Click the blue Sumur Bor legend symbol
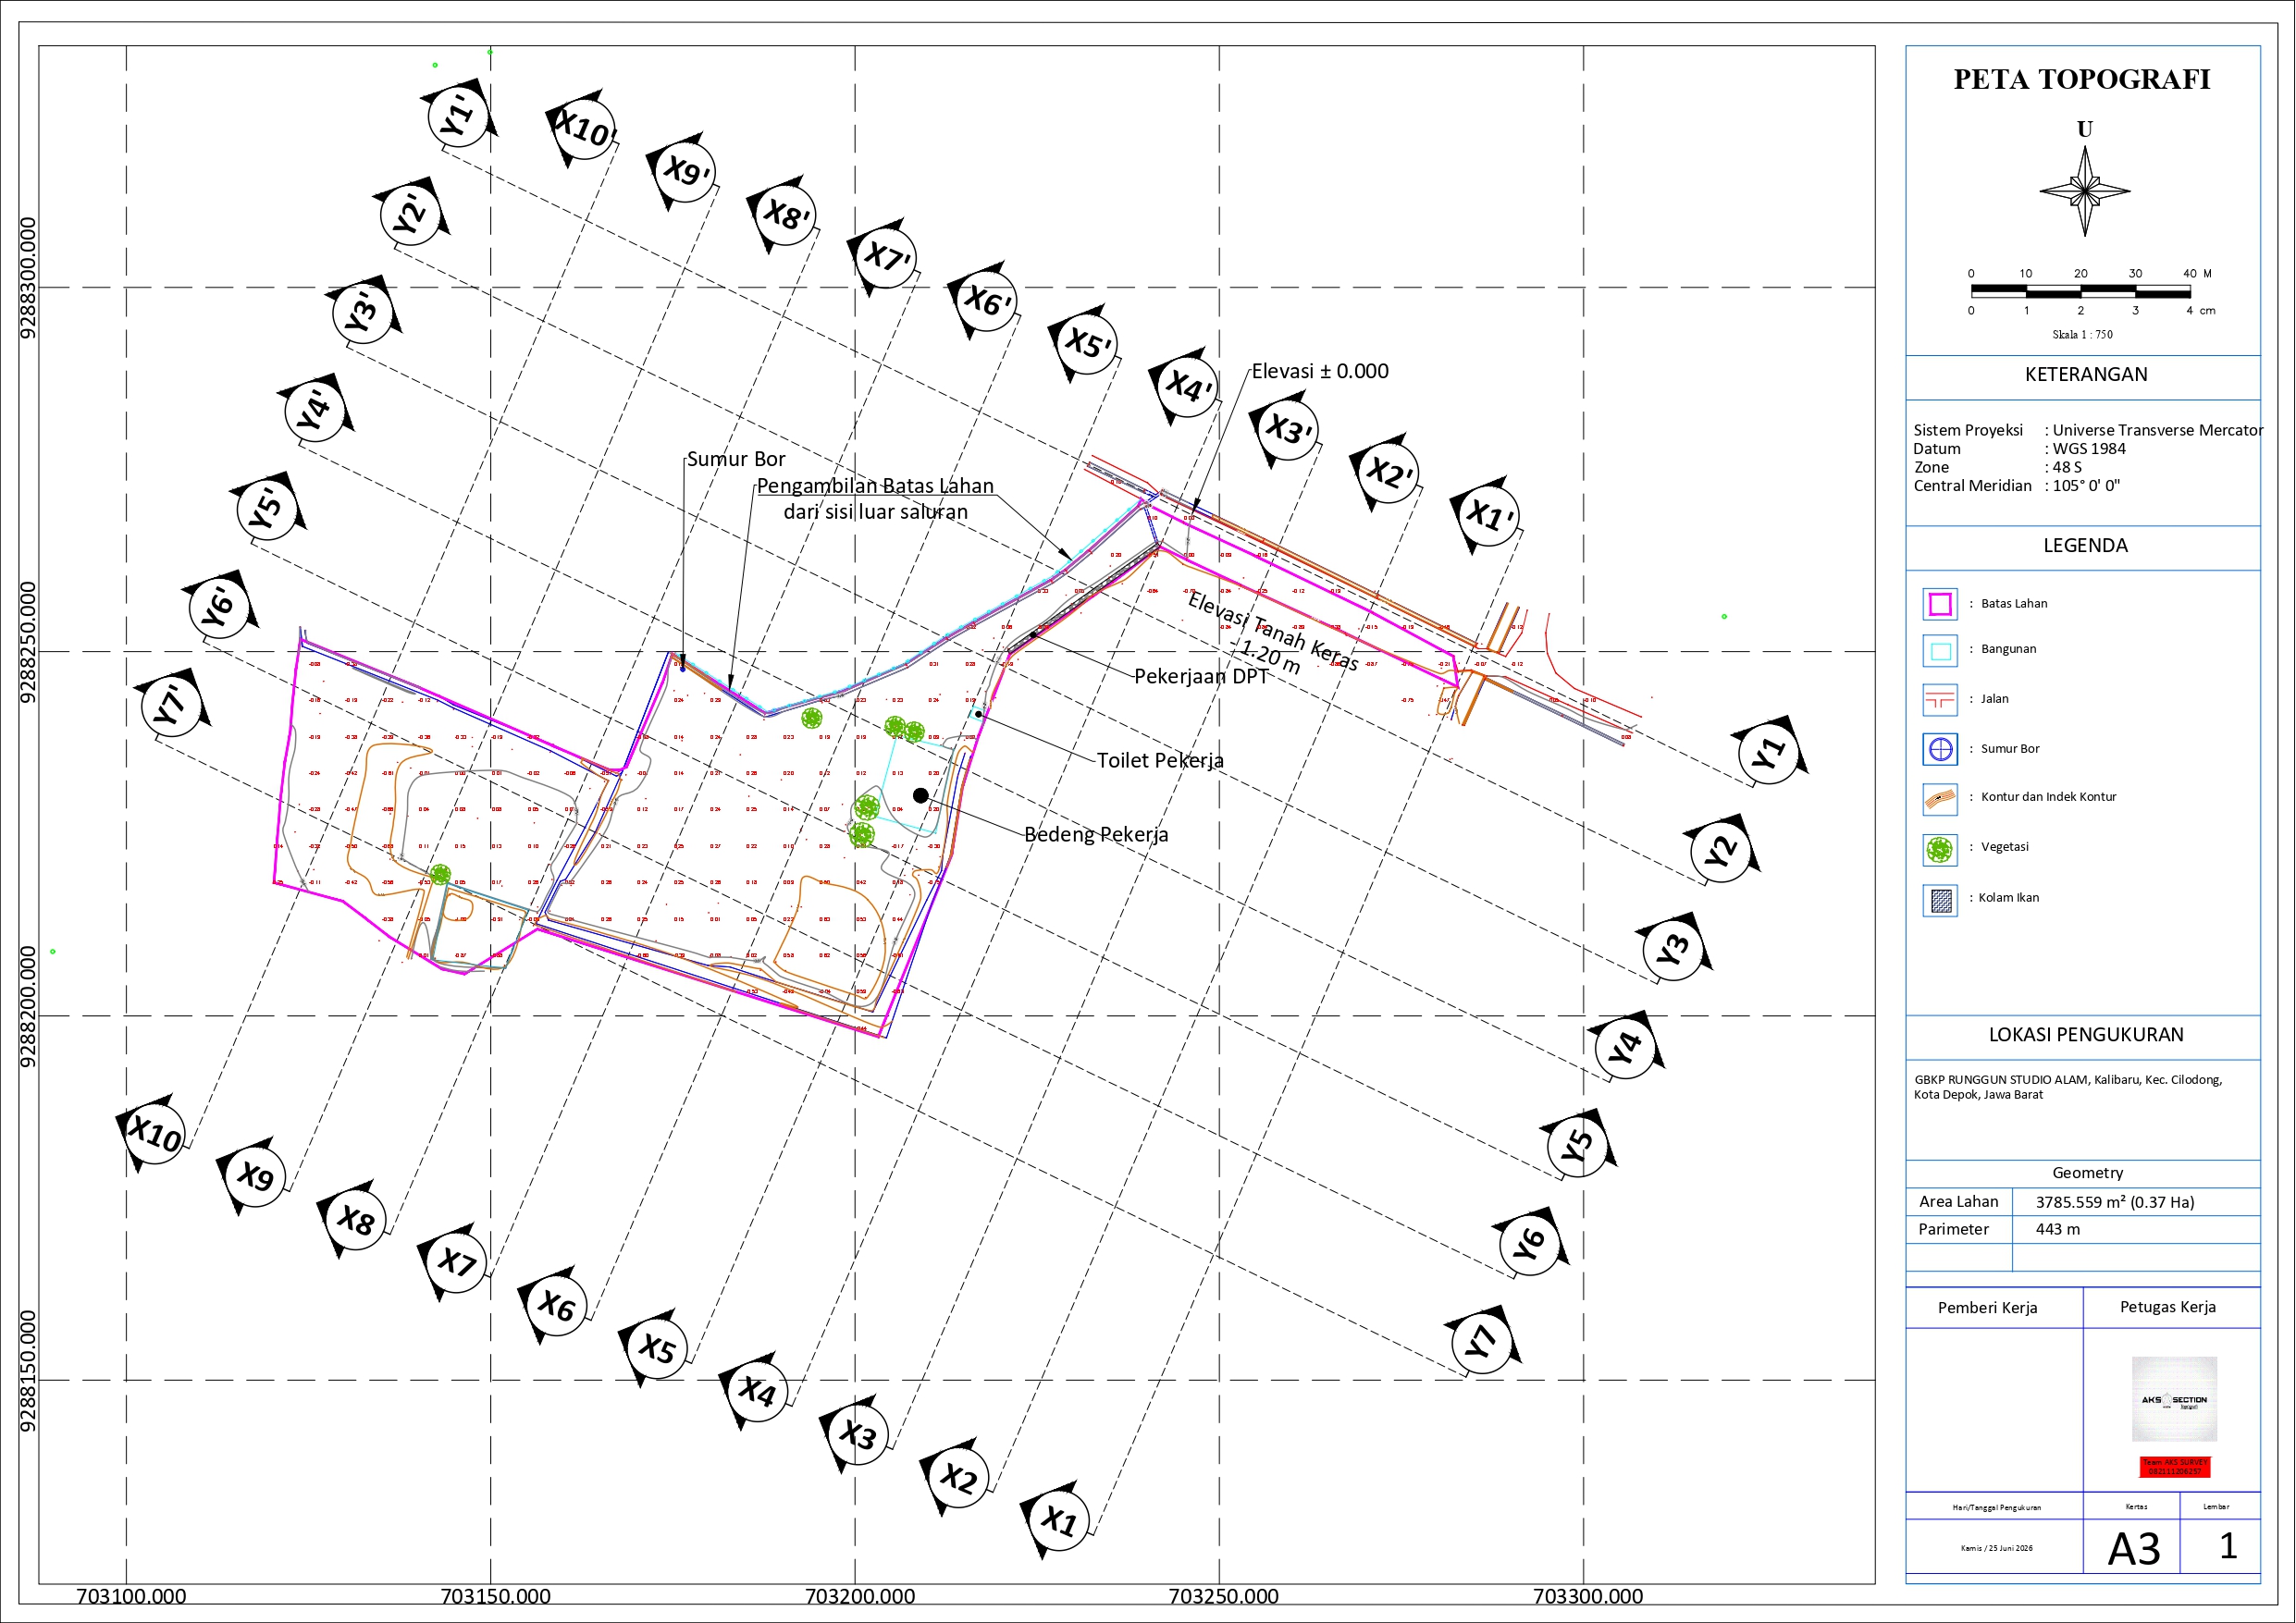Image resolution: width=2296 pixels, height=1623 pixels. pos(1940,749)
